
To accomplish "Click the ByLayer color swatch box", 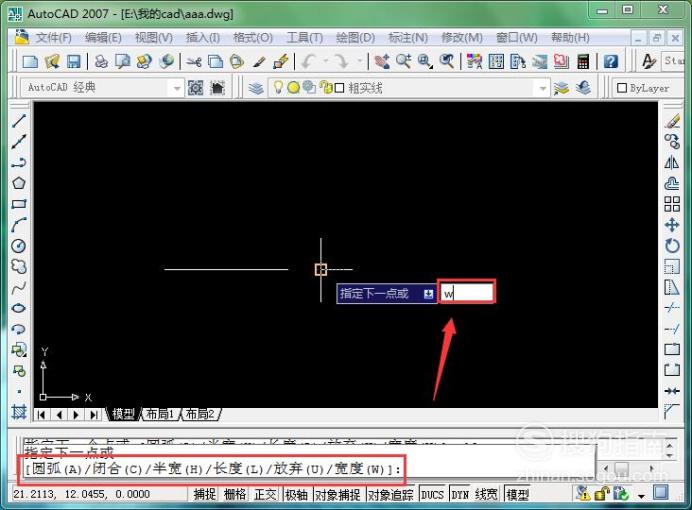I will pos(622,88).
